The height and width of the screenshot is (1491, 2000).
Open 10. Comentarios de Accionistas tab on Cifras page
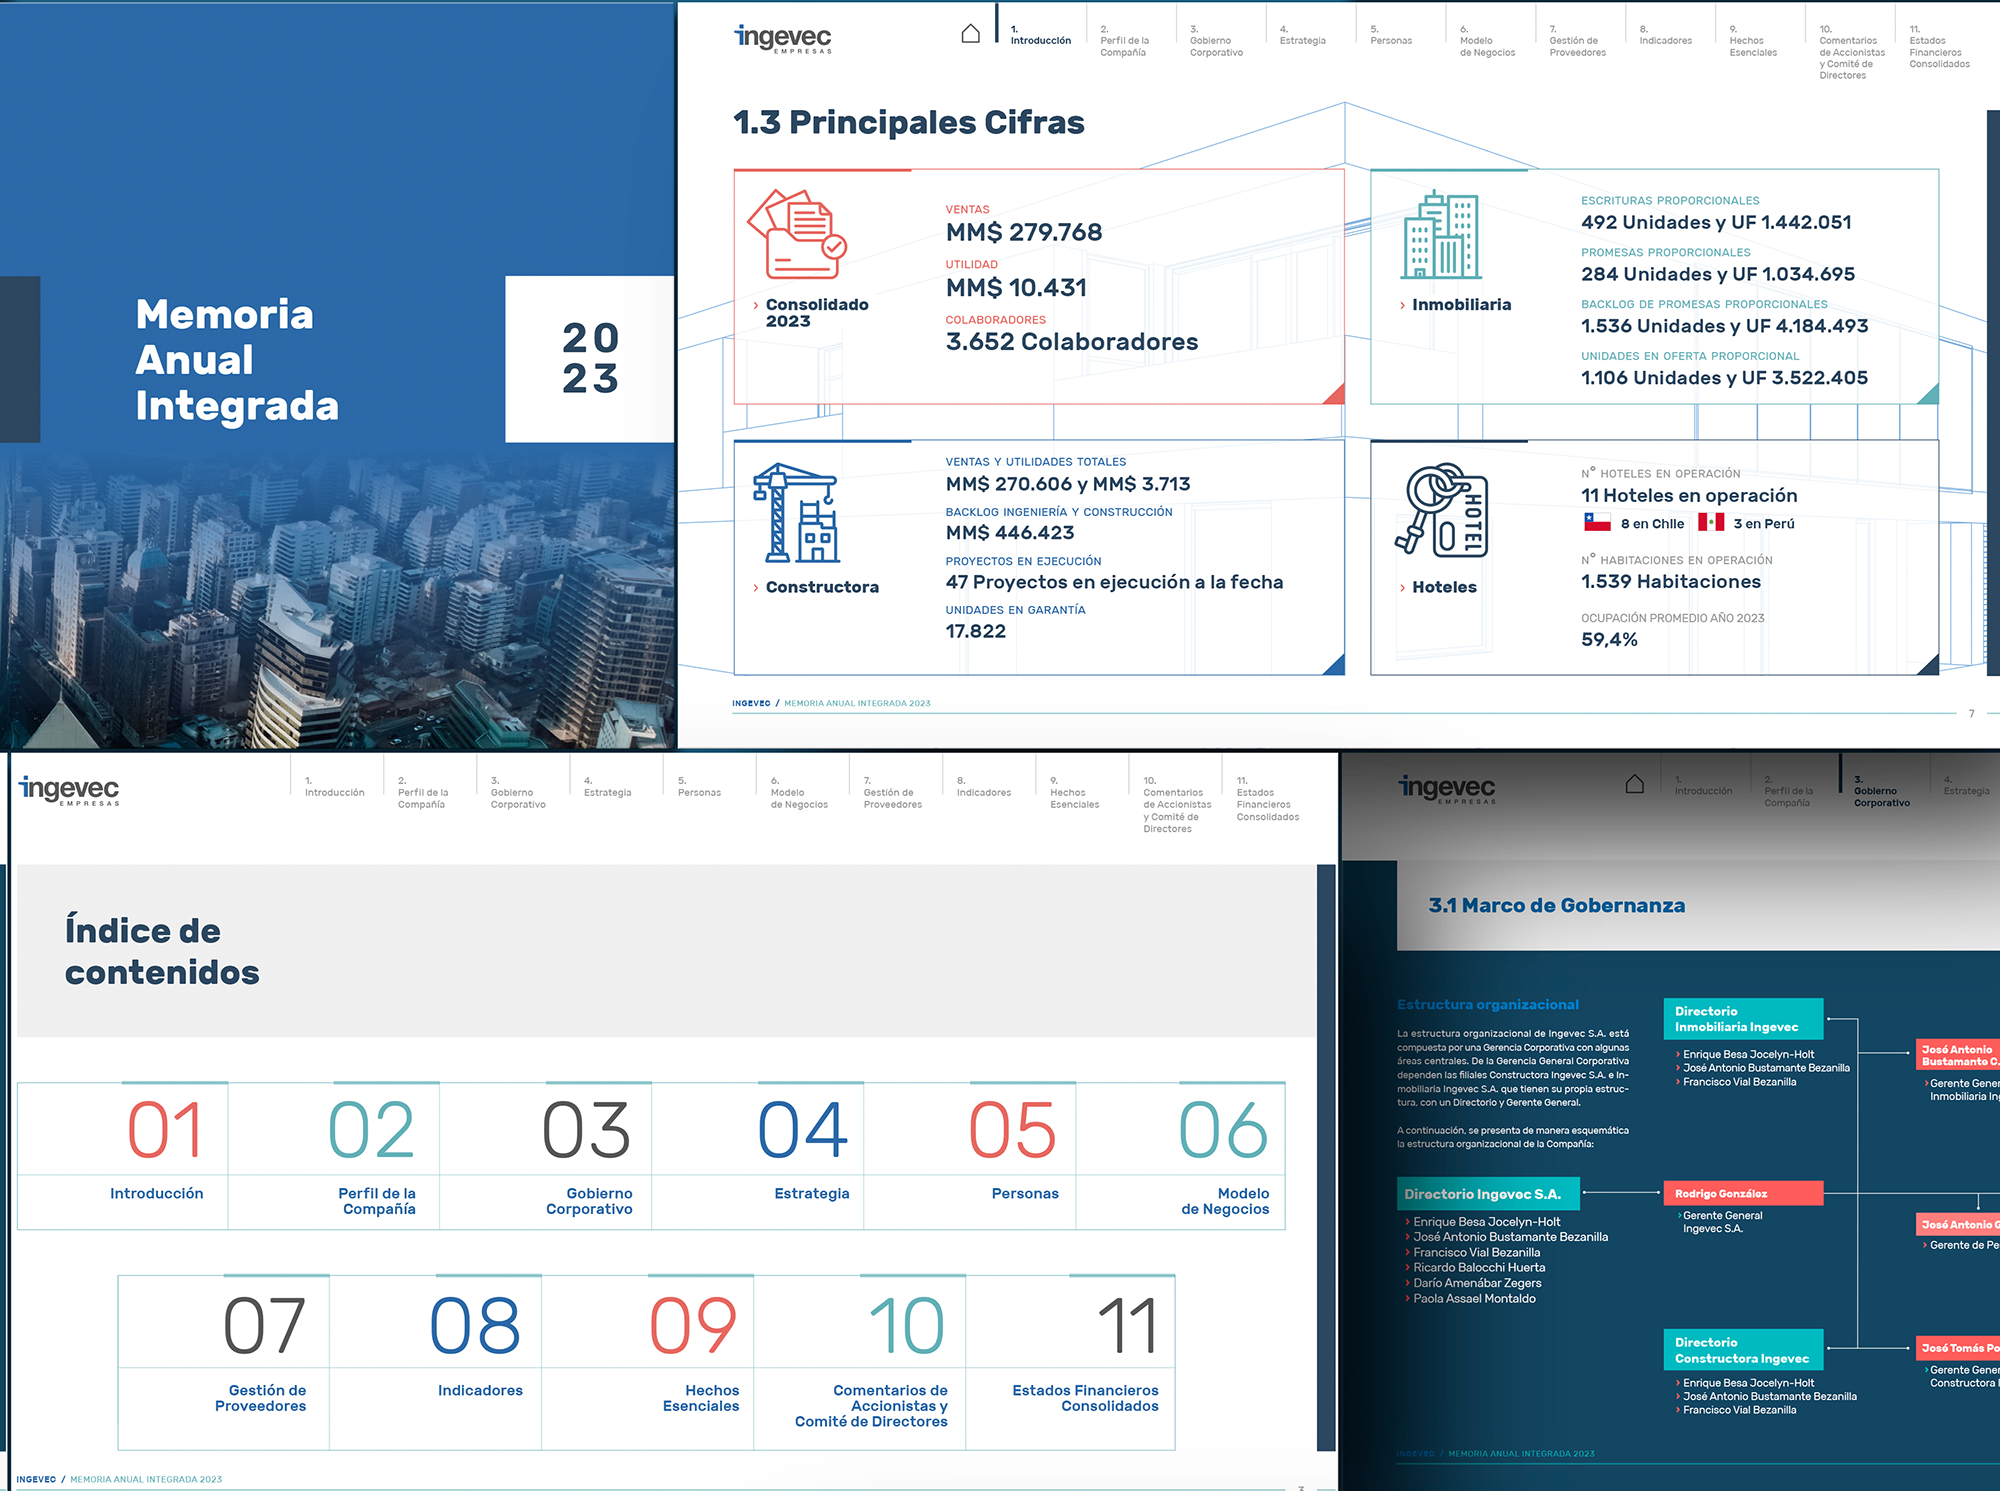click(x=1851, y=53)
